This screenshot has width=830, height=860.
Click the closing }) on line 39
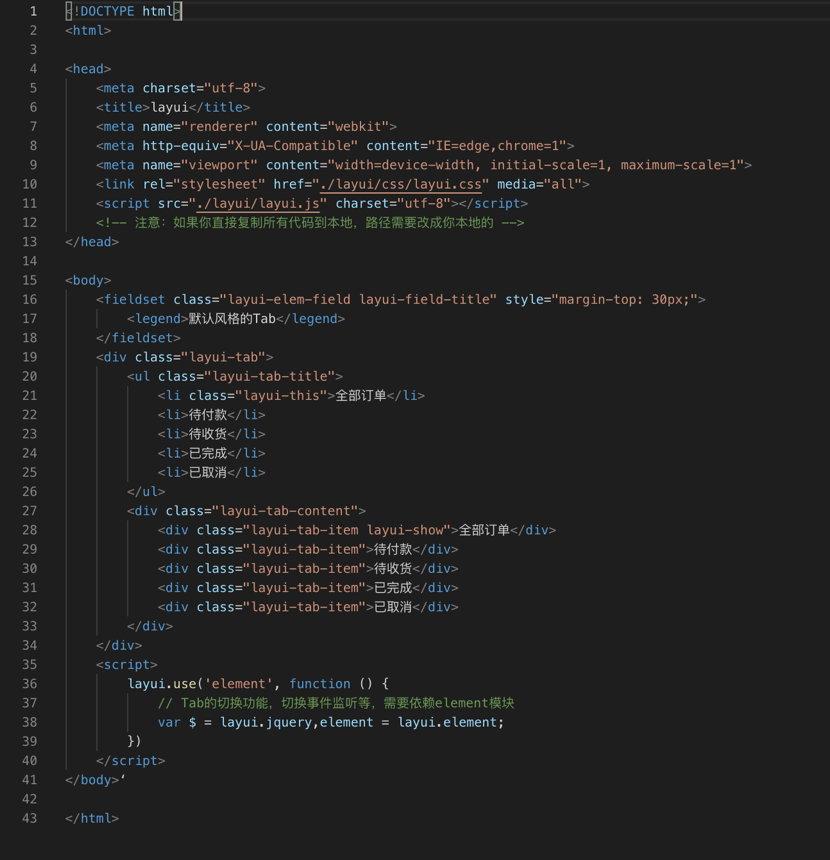tap(134, 741)
